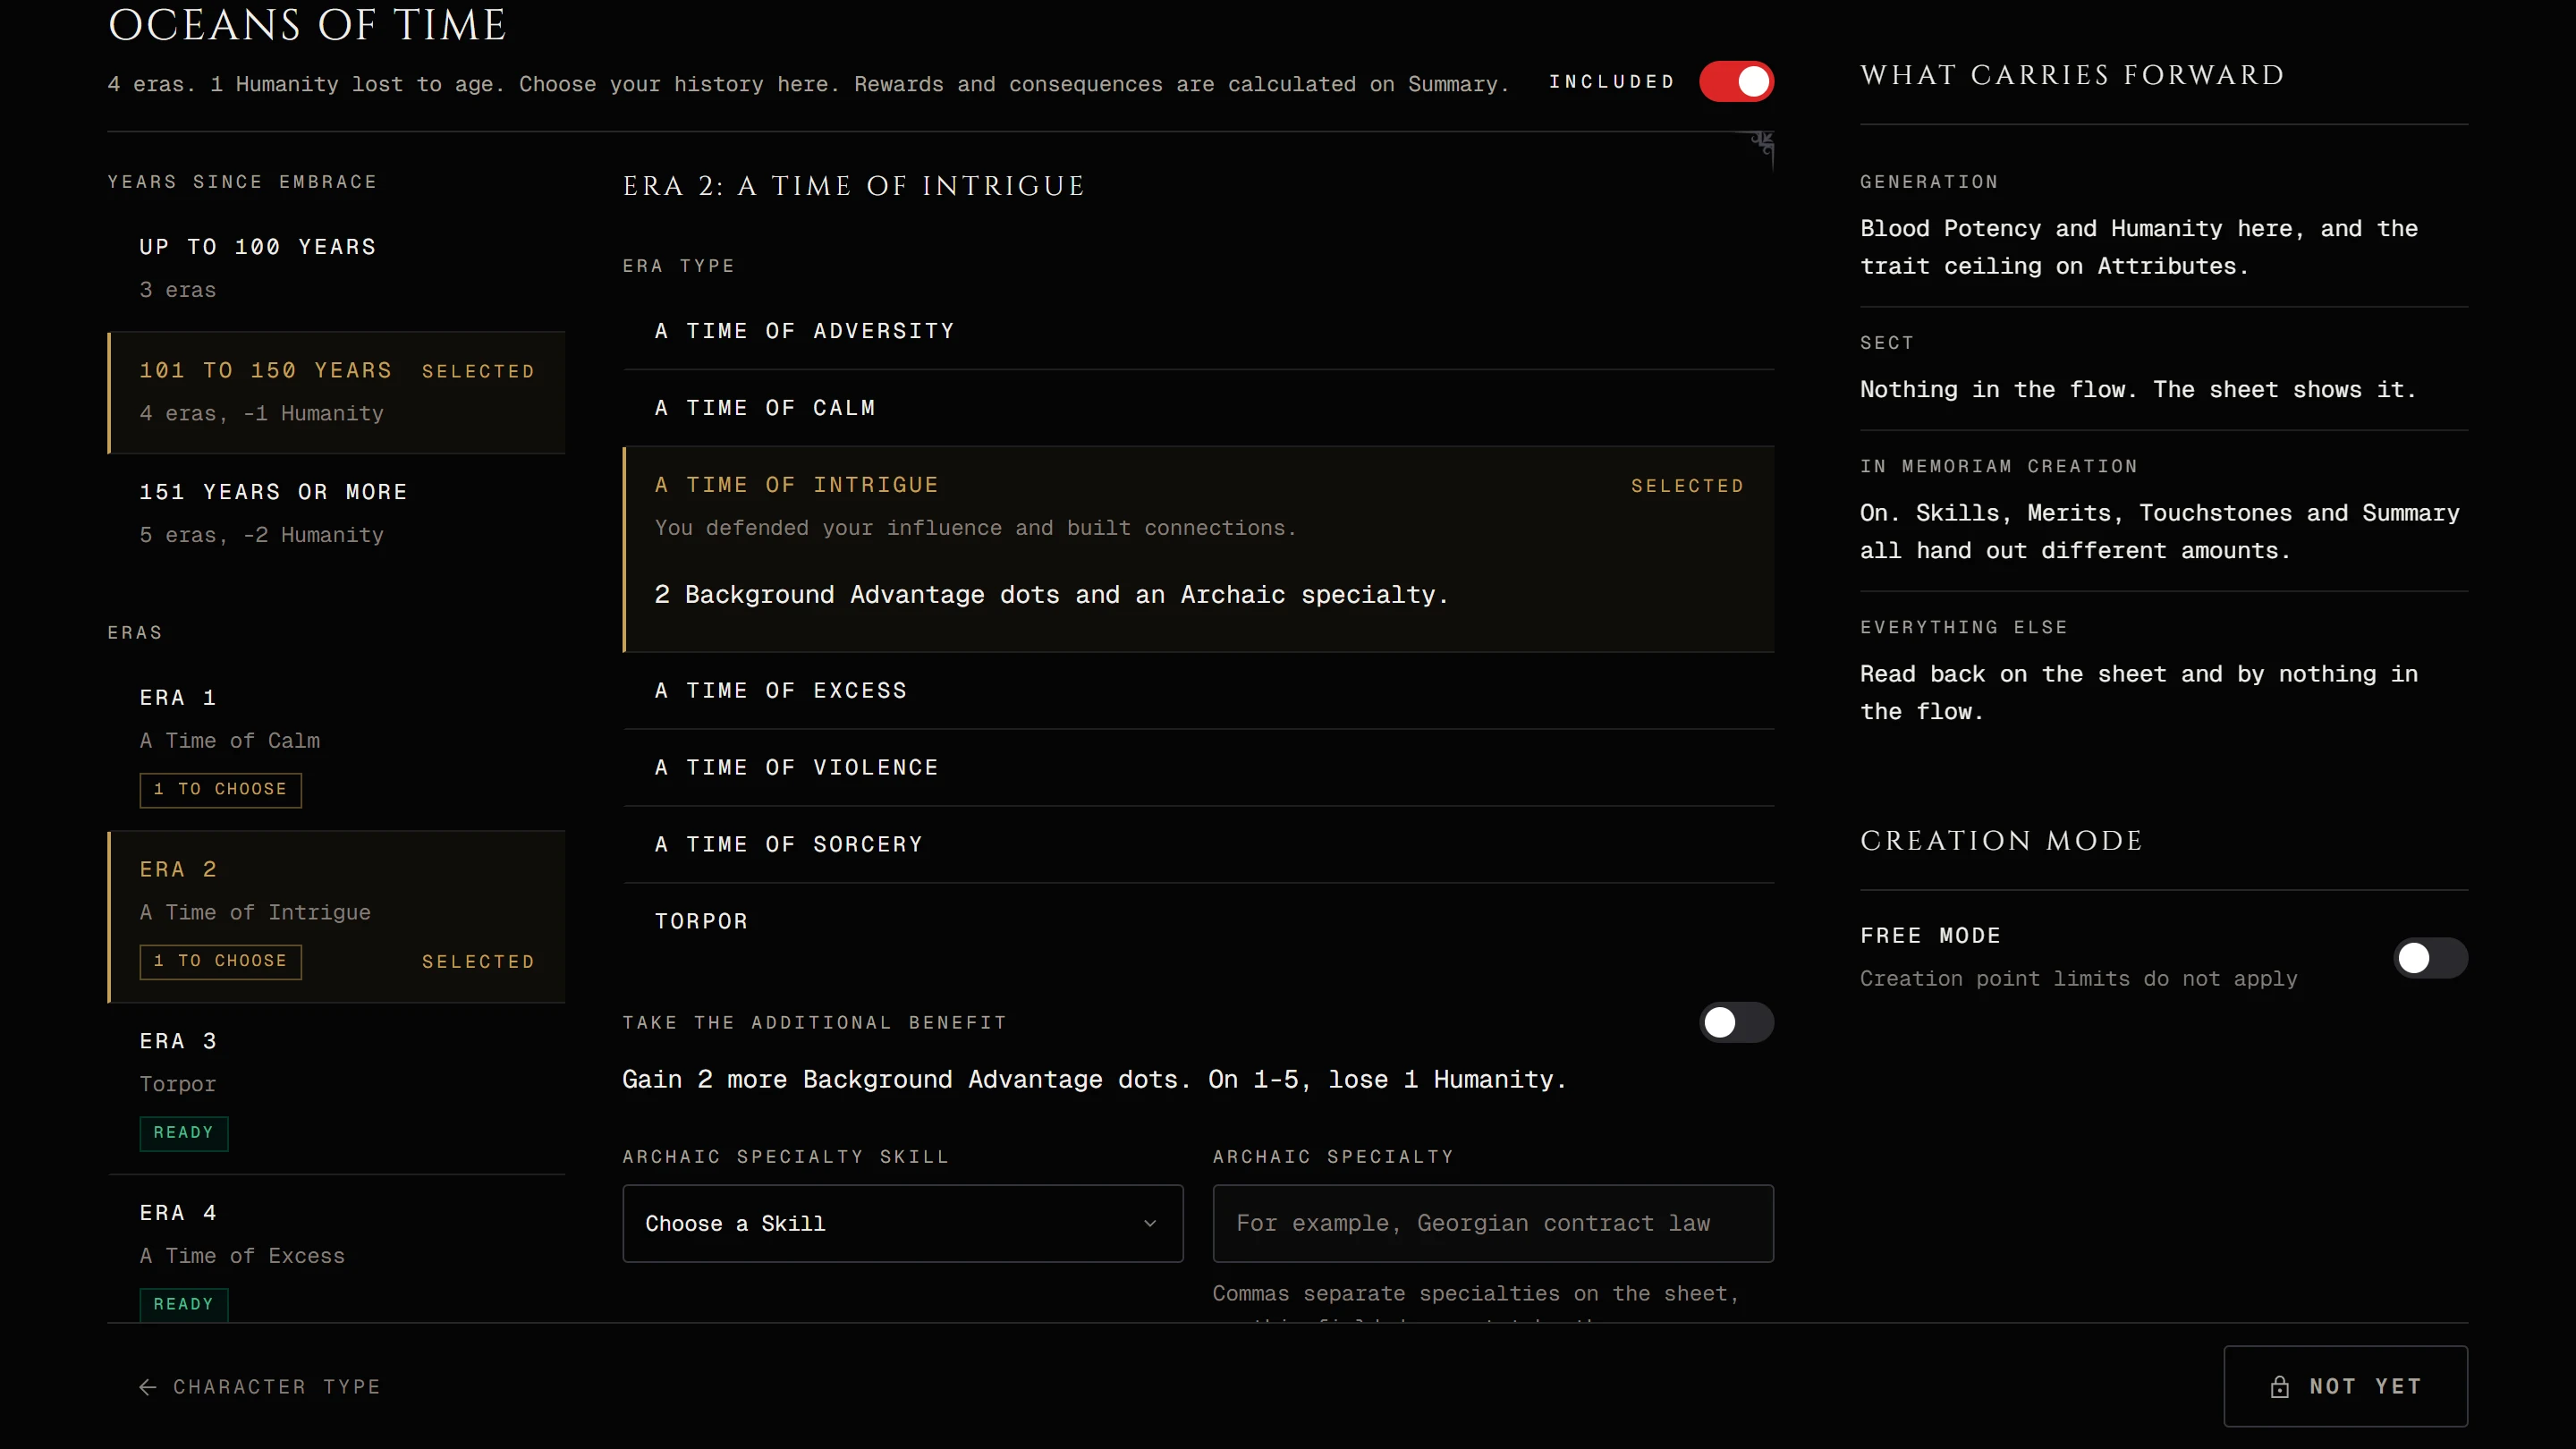The image size is (2576, 1449).
Task: Click the Generation carry-forward description
Action: (2139, 247)
